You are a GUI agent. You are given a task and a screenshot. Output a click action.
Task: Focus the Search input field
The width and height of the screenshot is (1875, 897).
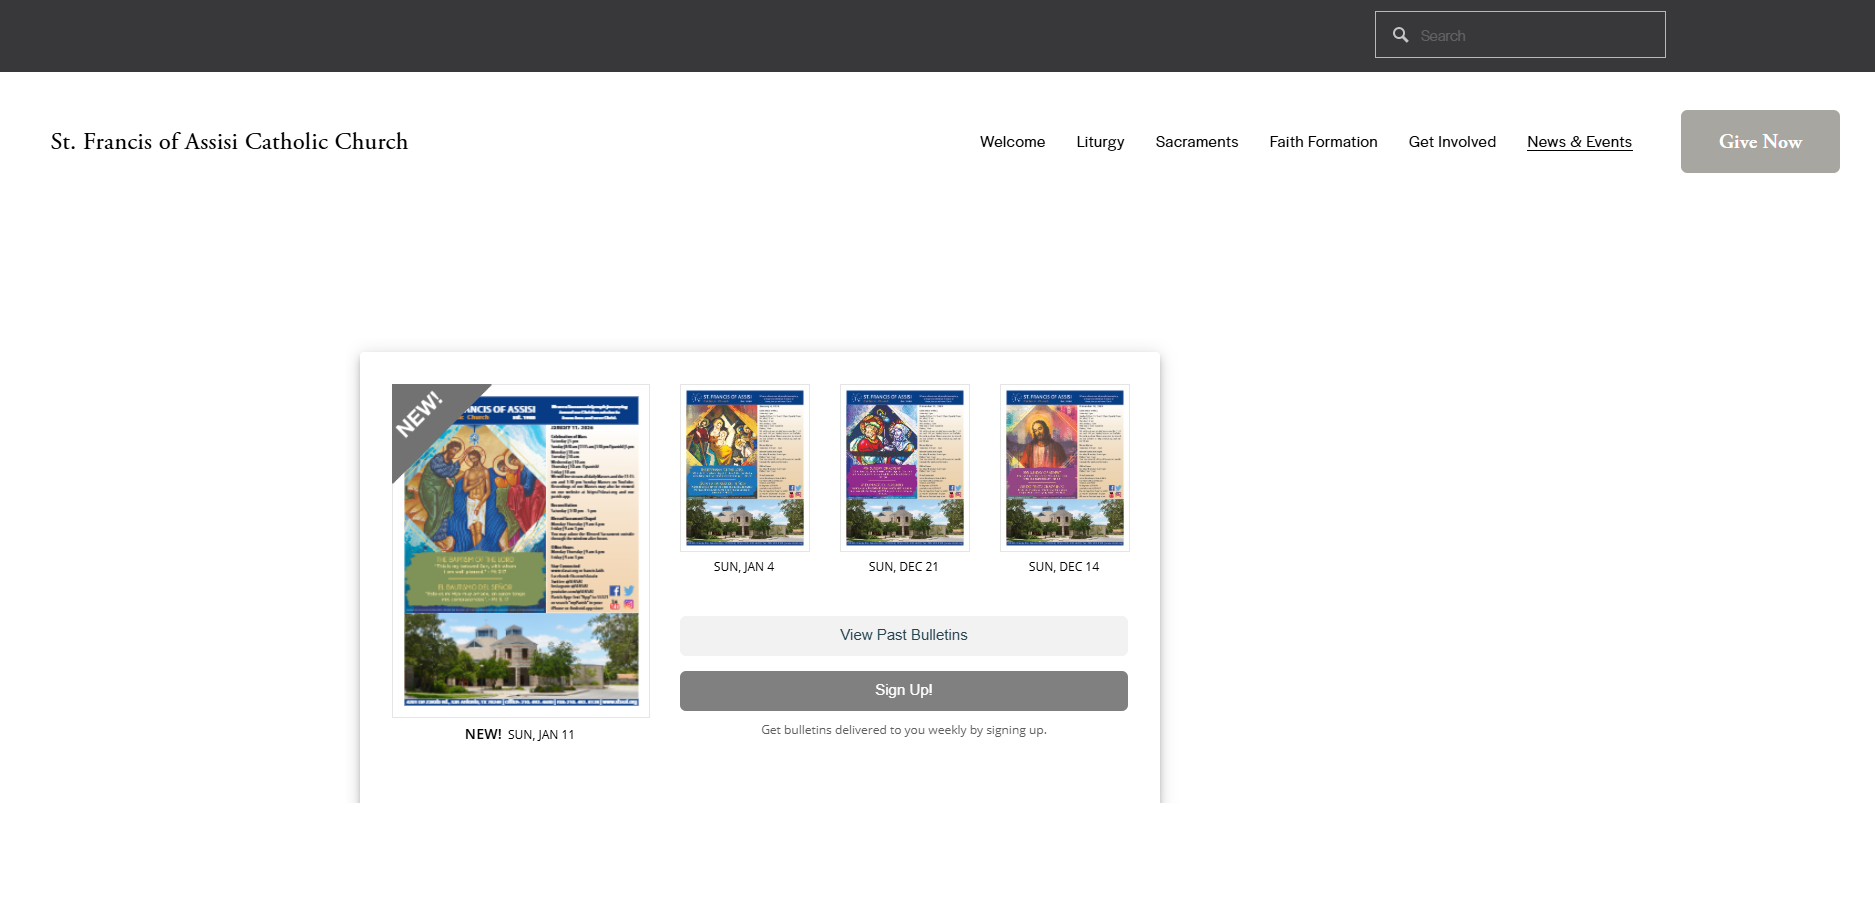pyautogui.click(x=1520, y=35)
